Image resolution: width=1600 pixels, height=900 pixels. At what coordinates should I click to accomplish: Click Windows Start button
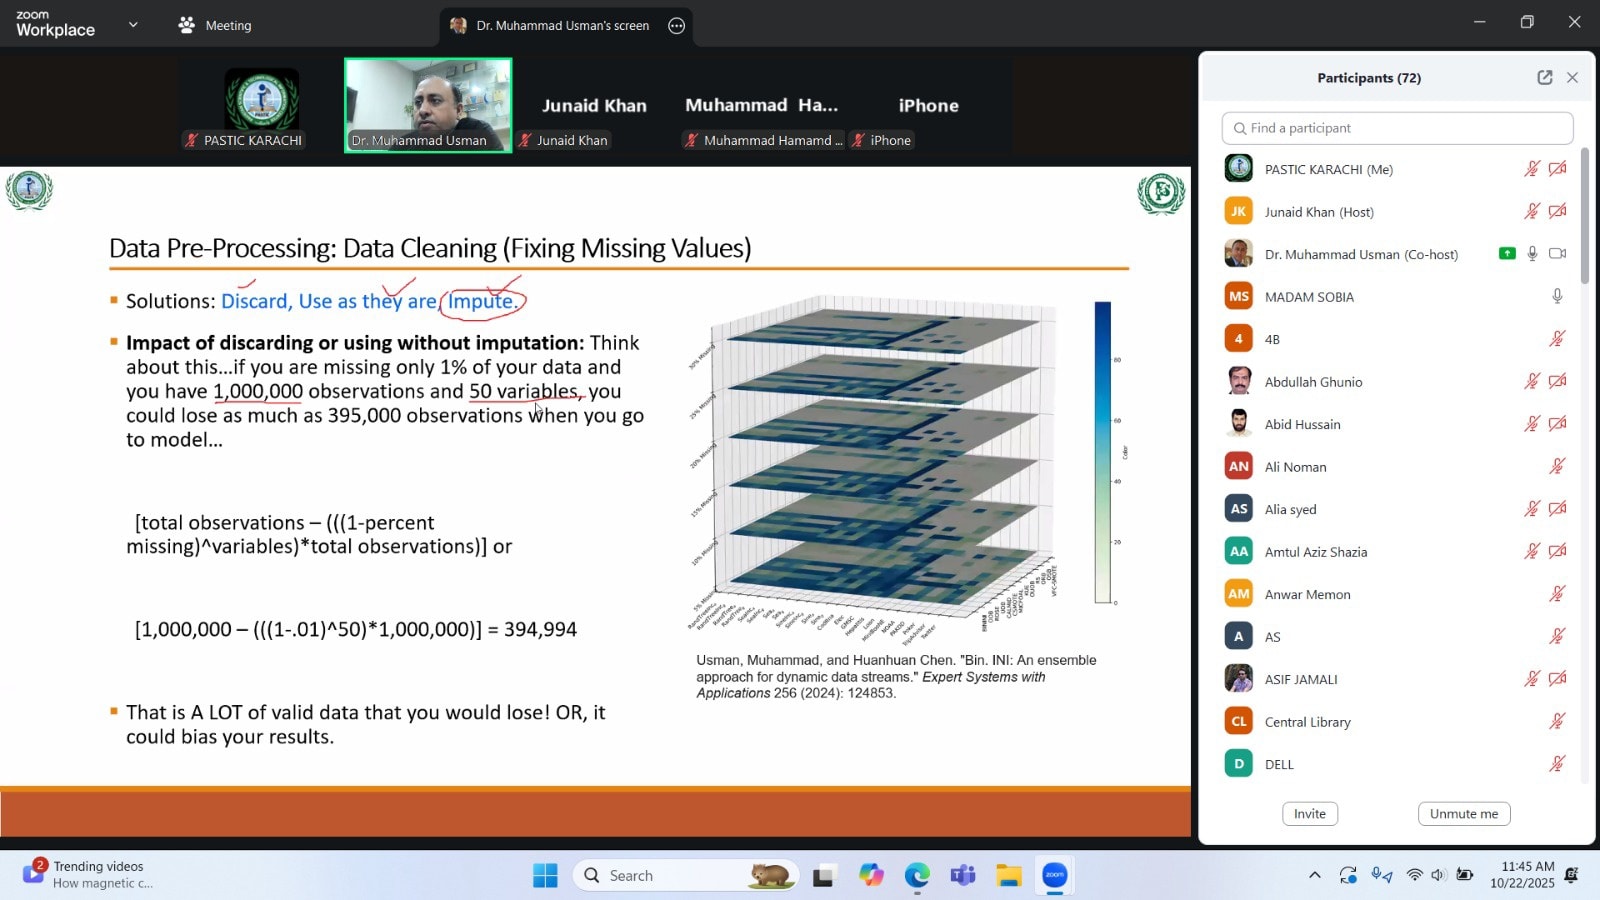tap(545, 876)
